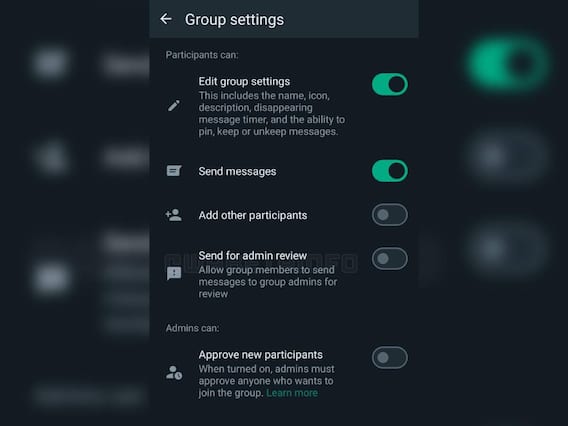
Task: Click the message icon beside Send messages
Action: (x=174, y=171)
